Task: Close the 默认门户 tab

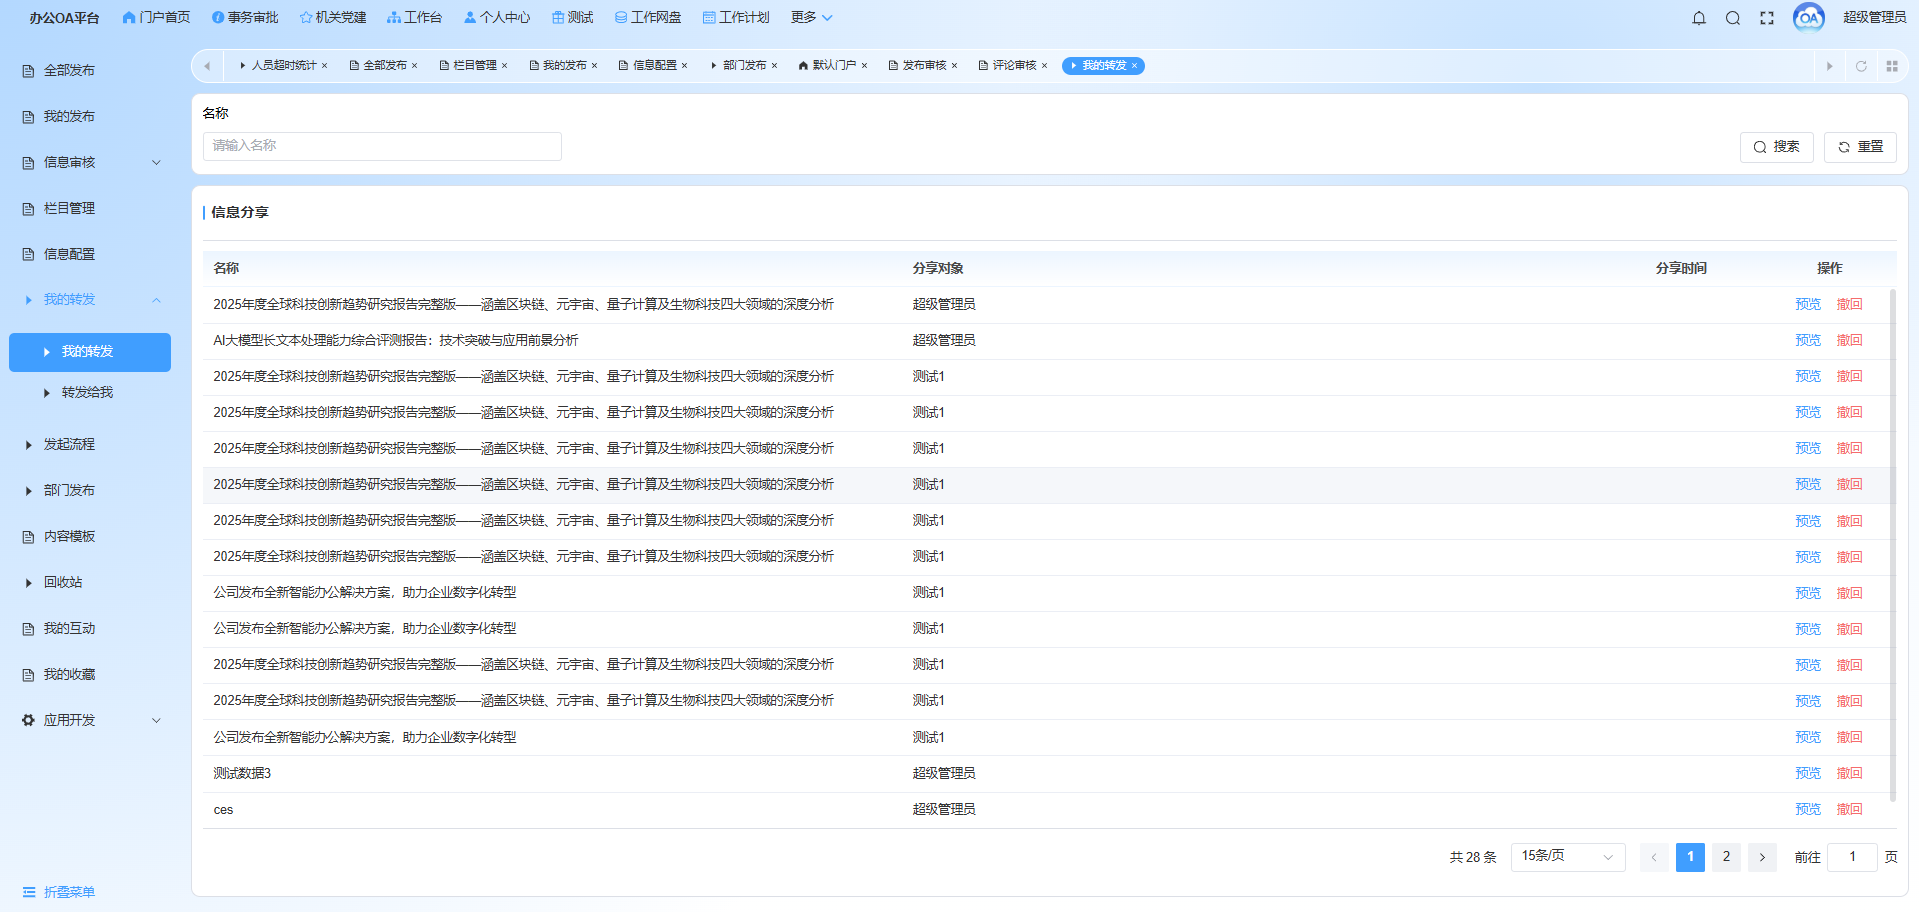Action: click(864, 66)
